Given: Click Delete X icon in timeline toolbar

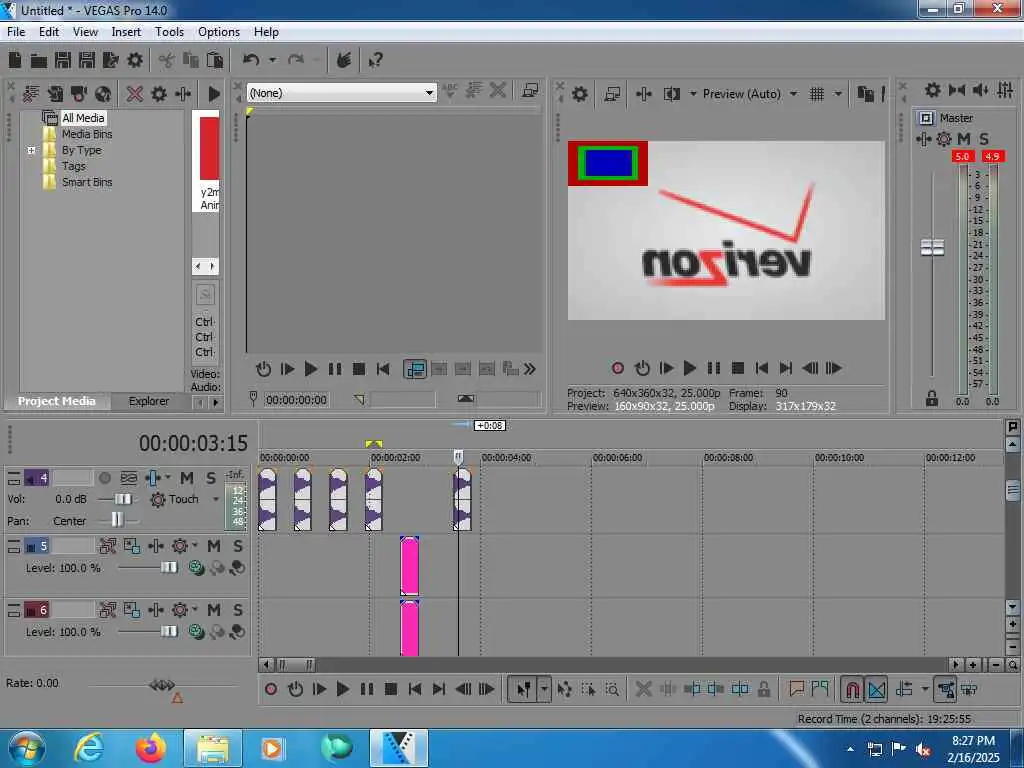Looking at the screenshot, I should click(x=643, y=689).
